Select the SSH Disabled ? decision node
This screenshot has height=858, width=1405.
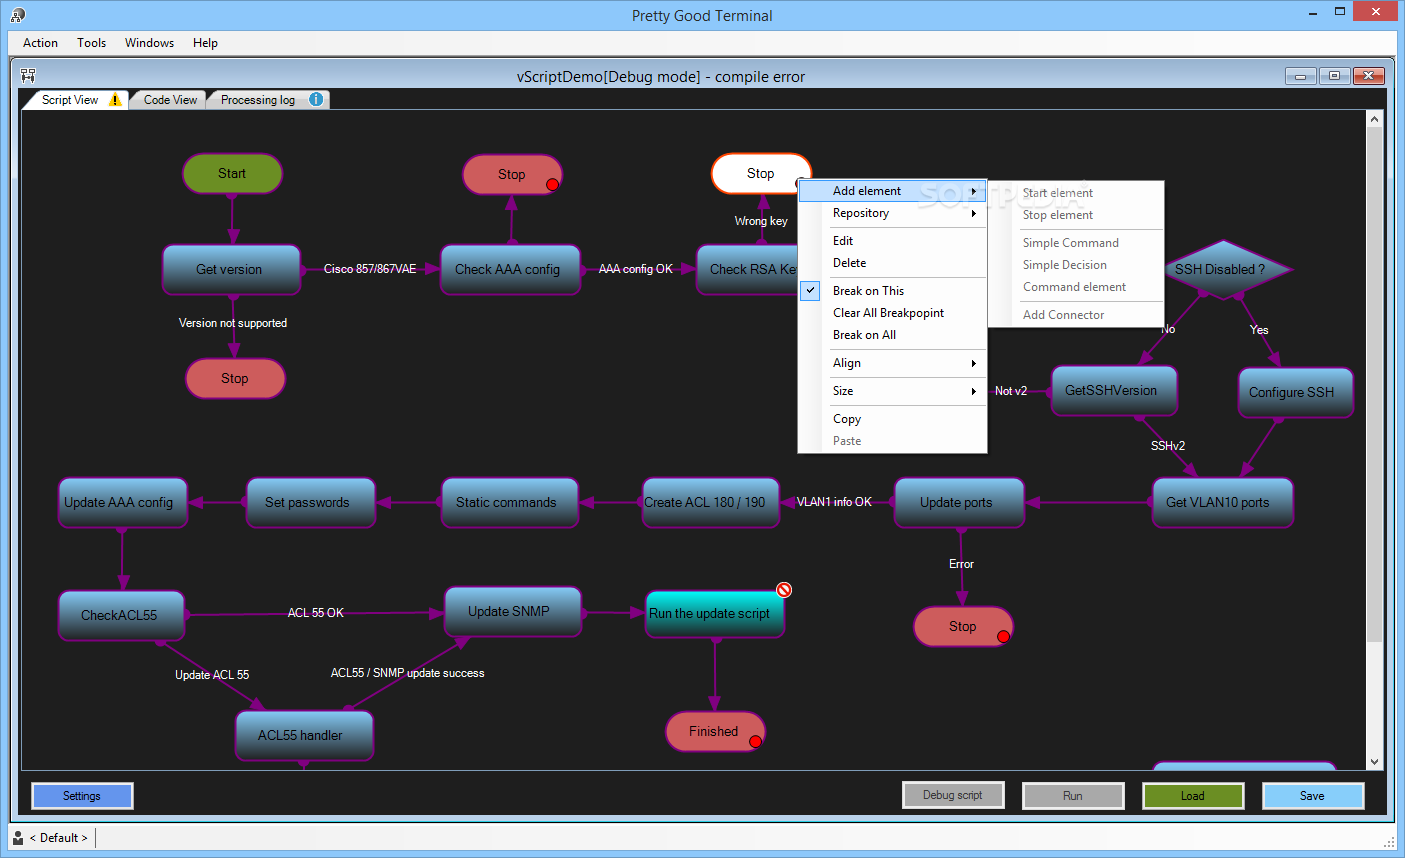[x=1224, y=269]
